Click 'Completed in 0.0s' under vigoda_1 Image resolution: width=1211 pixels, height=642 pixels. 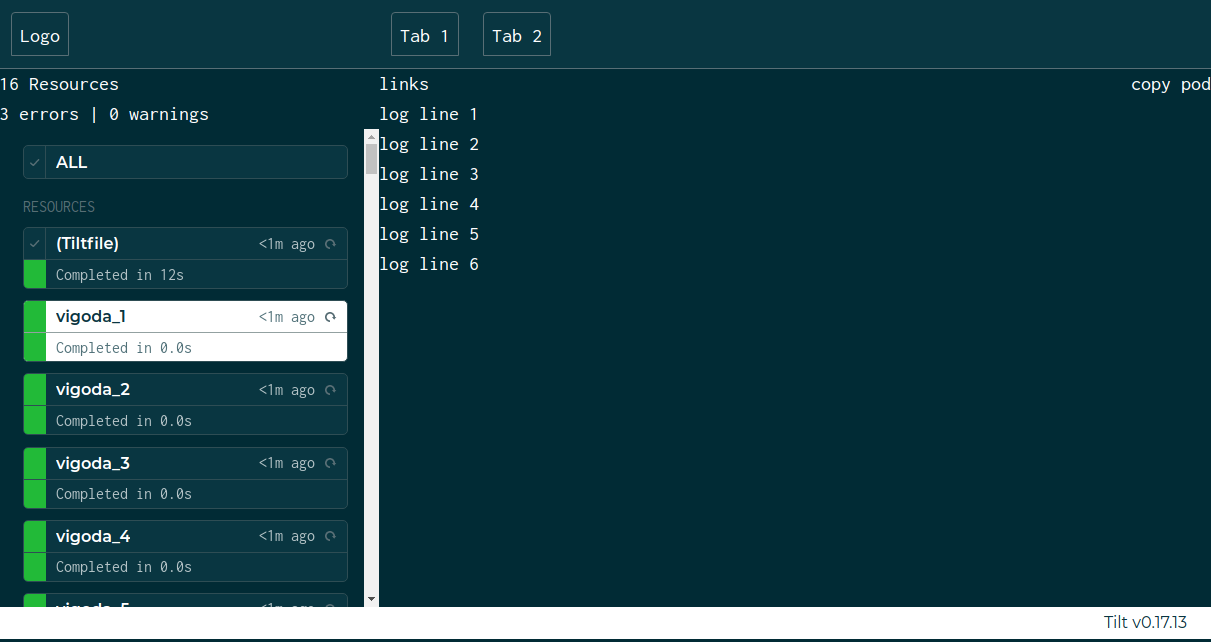click(x=124, y=348)
